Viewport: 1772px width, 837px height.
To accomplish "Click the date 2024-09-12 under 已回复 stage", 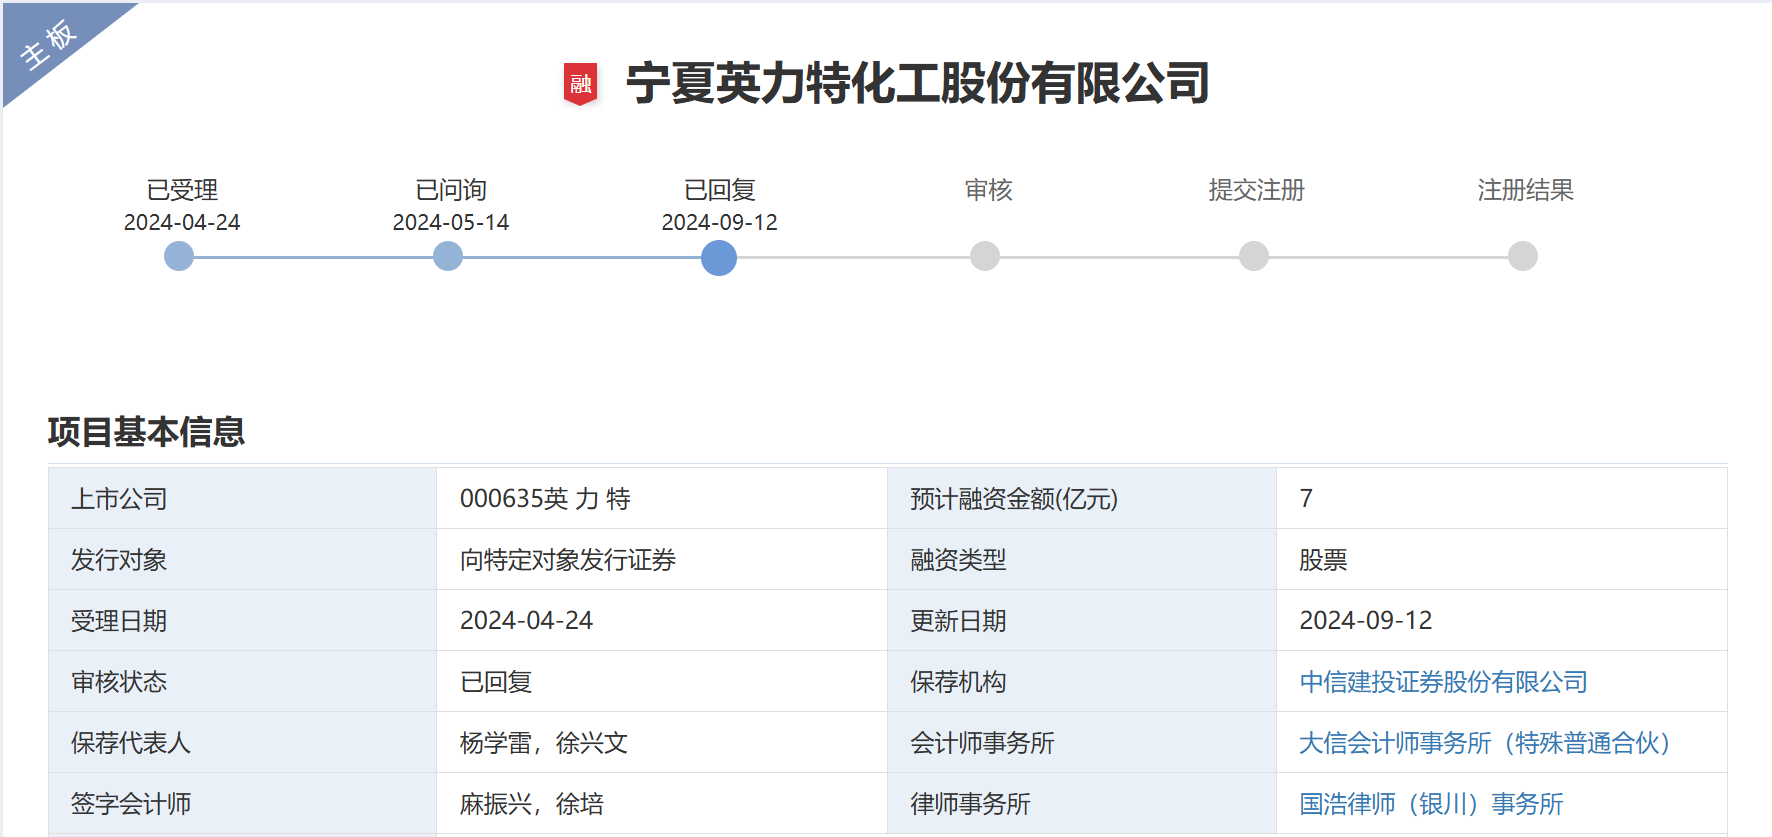I will coord(720,222).
